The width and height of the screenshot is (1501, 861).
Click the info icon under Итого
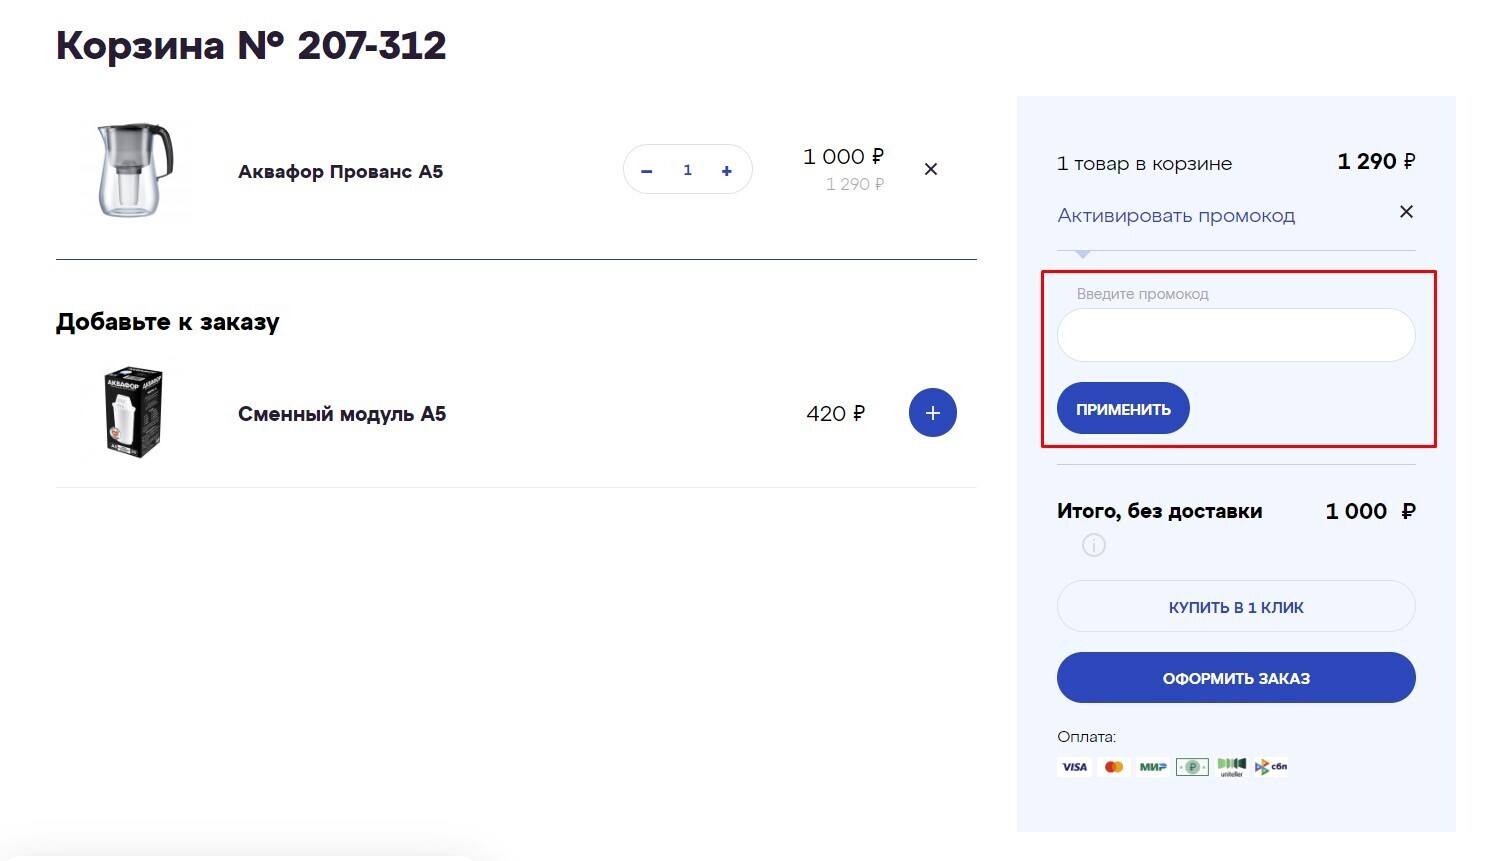[1094, 545]
